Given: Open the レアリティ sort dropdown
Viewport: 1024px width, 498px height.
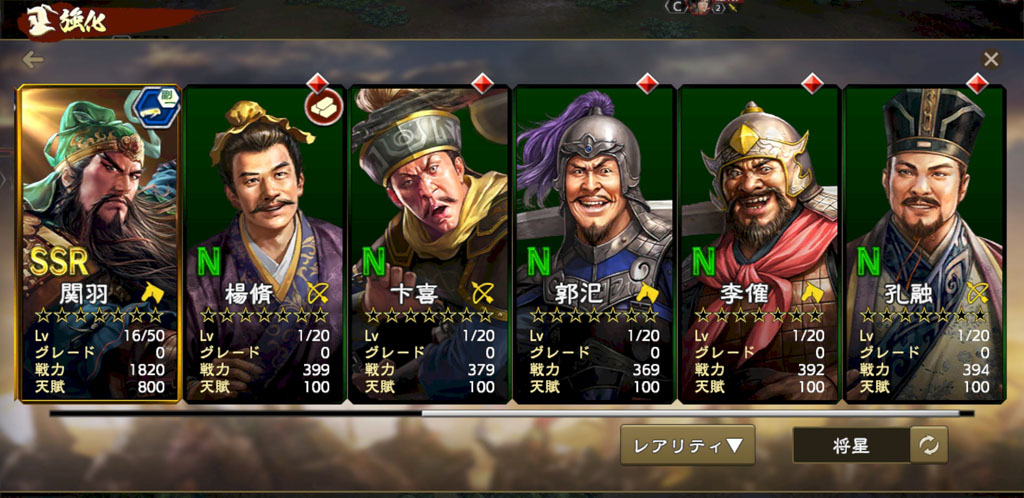Looking at the screenshot, I should pyautogui.click(x=688, y=445).
